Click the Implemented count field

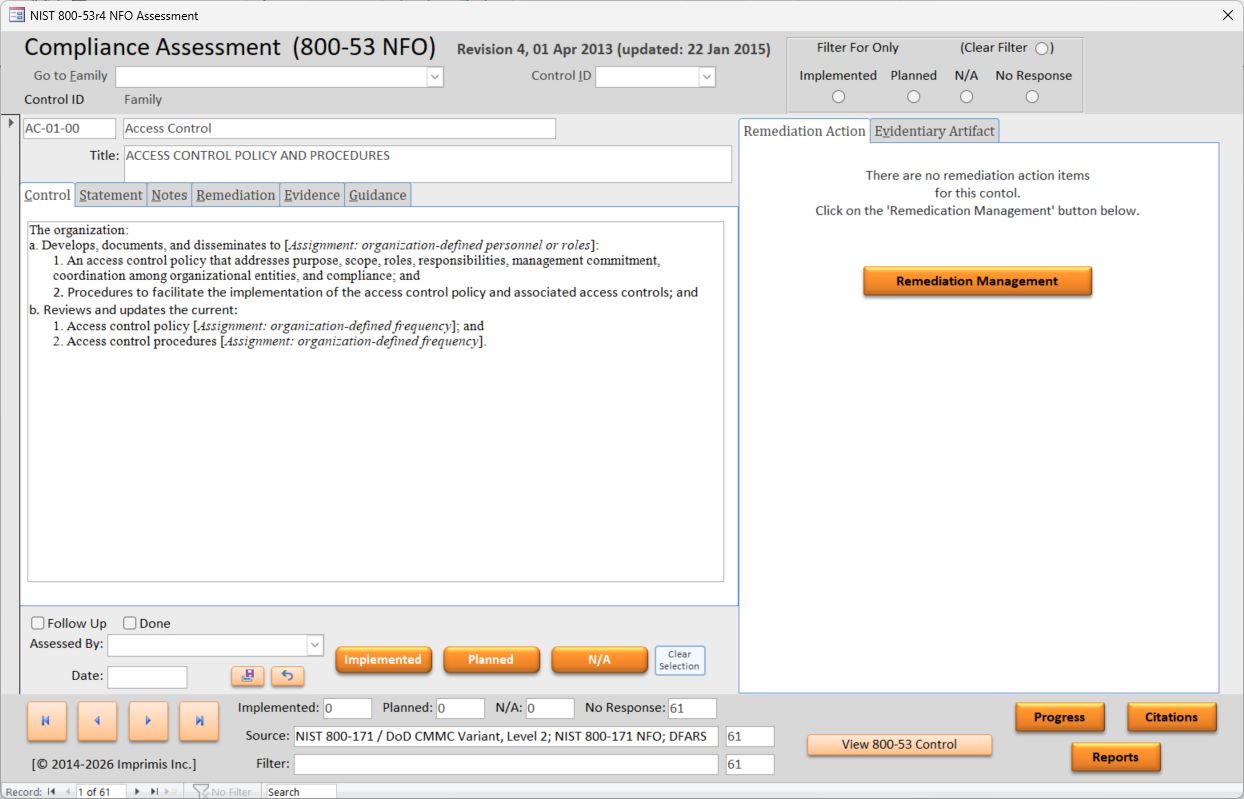coord(347,708)
